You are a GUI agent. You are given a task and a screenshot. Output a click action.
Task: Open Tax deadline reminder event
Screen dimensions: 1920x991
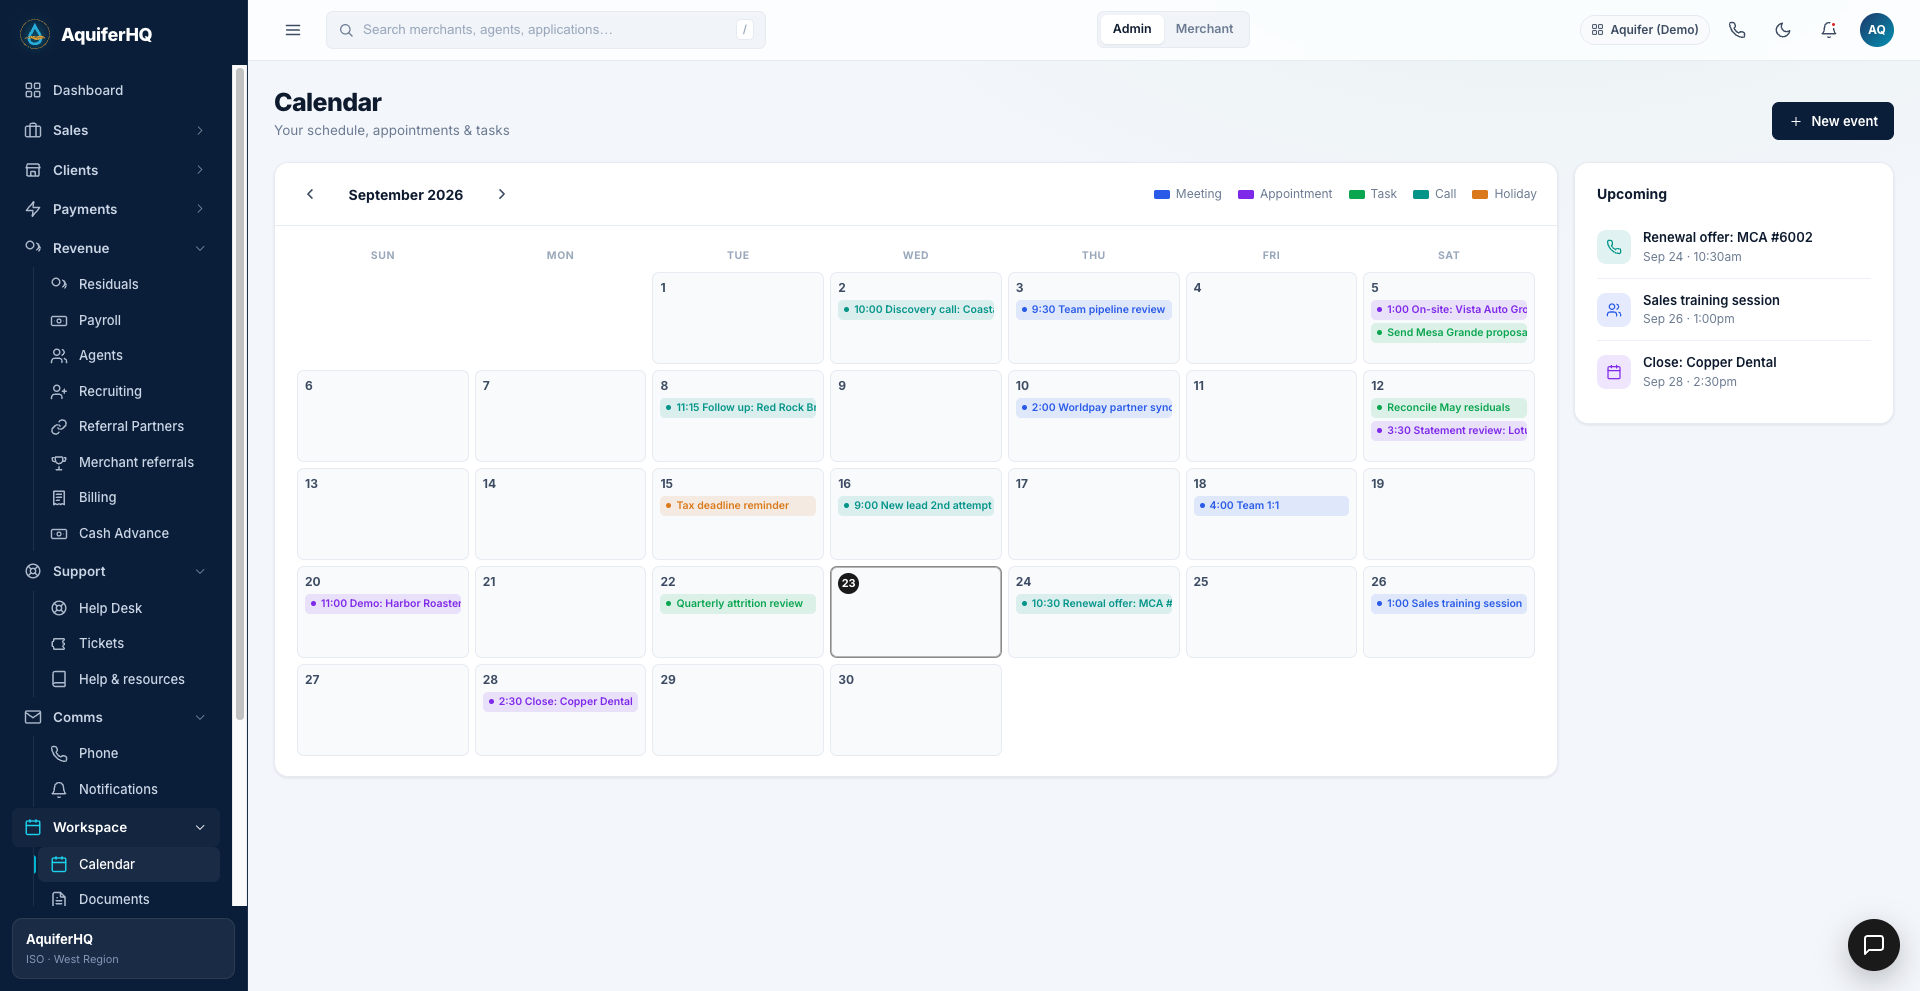pyautogui.click(x=738, y=506)
